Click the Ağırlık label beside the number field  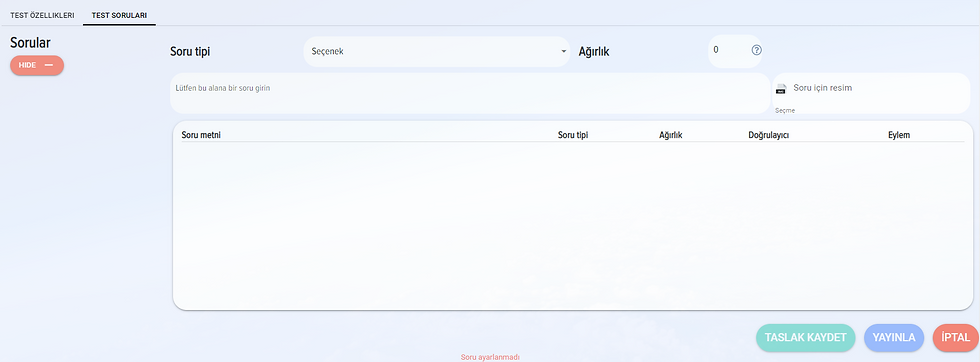tap(594, 52)
